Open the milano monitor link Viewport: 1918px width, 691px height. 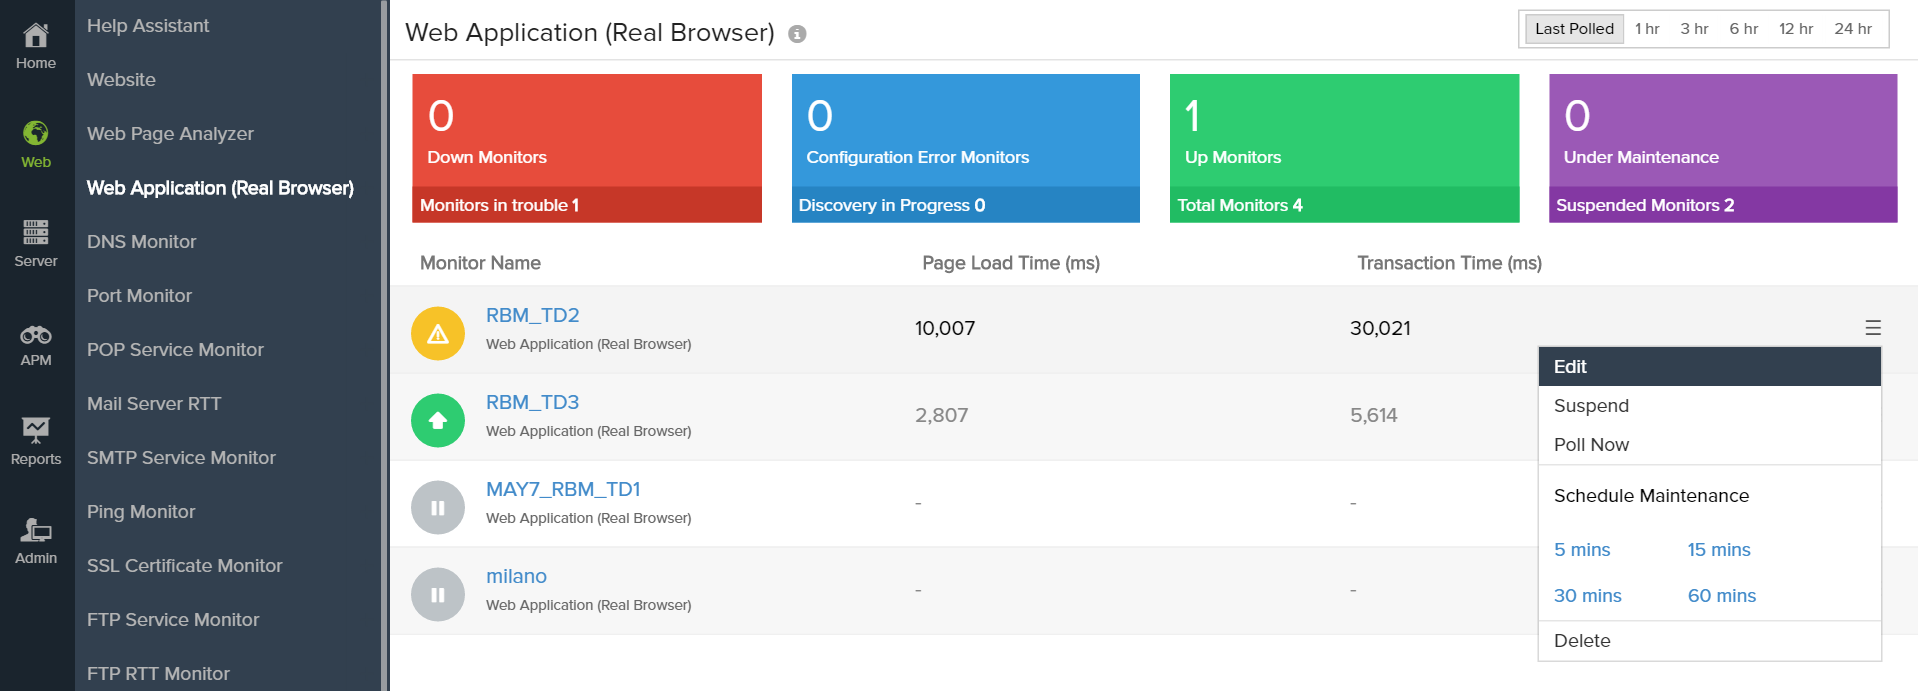click(516, 576)
